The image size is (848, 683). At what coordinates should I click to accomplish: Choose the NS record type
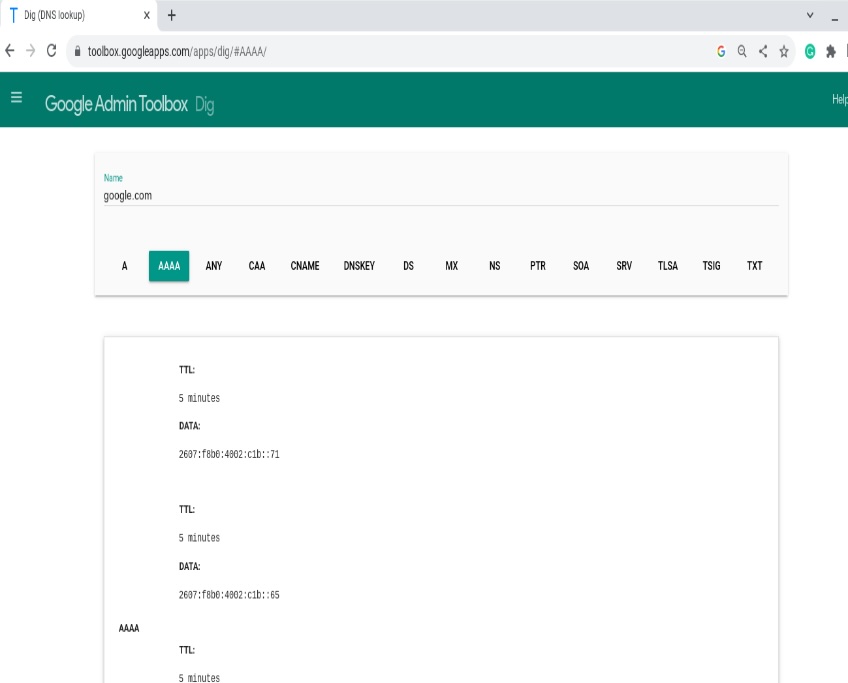(494, 266)
